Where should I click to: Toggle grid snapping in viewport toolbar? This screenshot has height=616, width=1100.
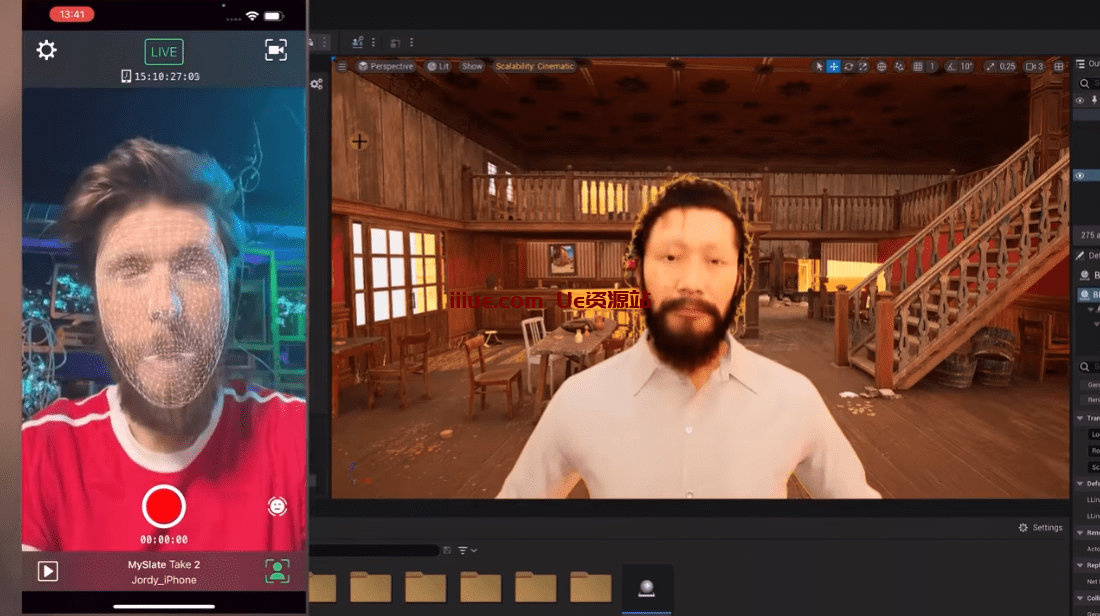tap(916, 66)
